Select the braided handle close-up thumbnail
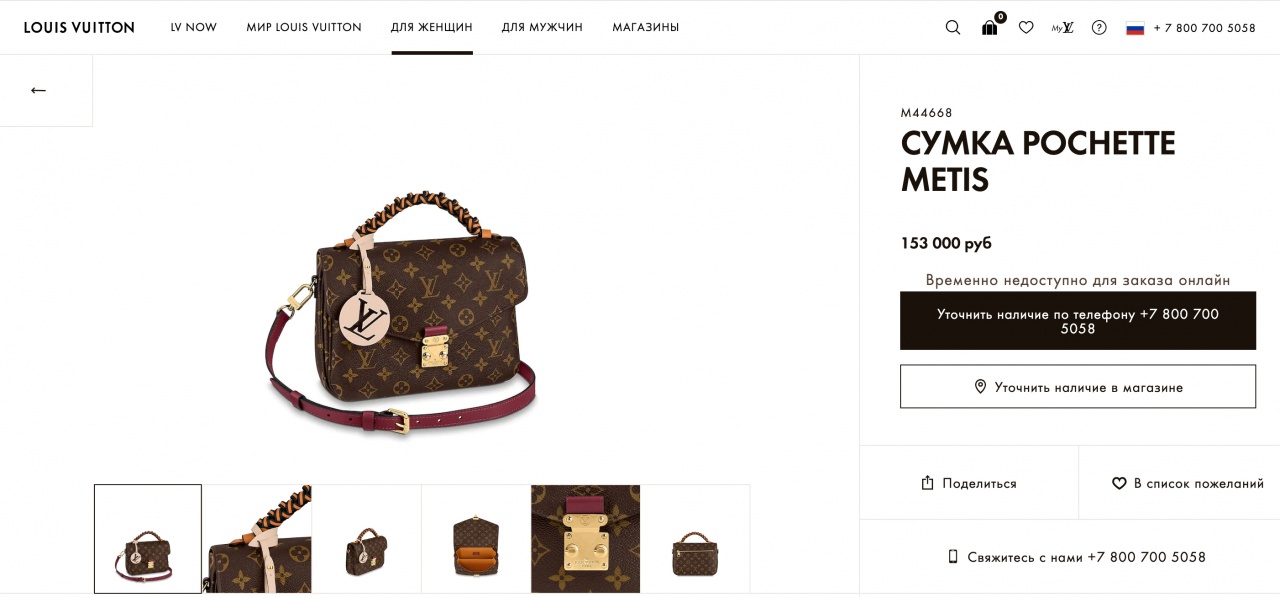 point(257,539)
